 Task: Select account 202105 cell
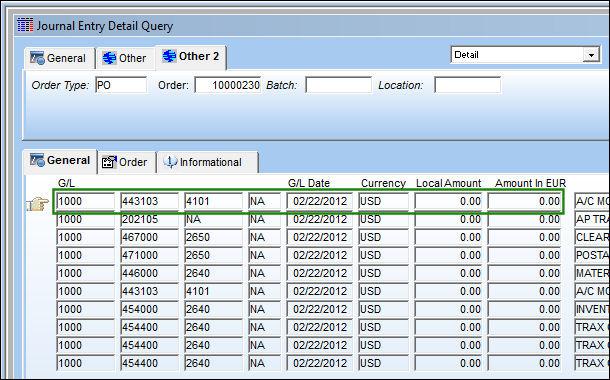(x=149, y=219)
